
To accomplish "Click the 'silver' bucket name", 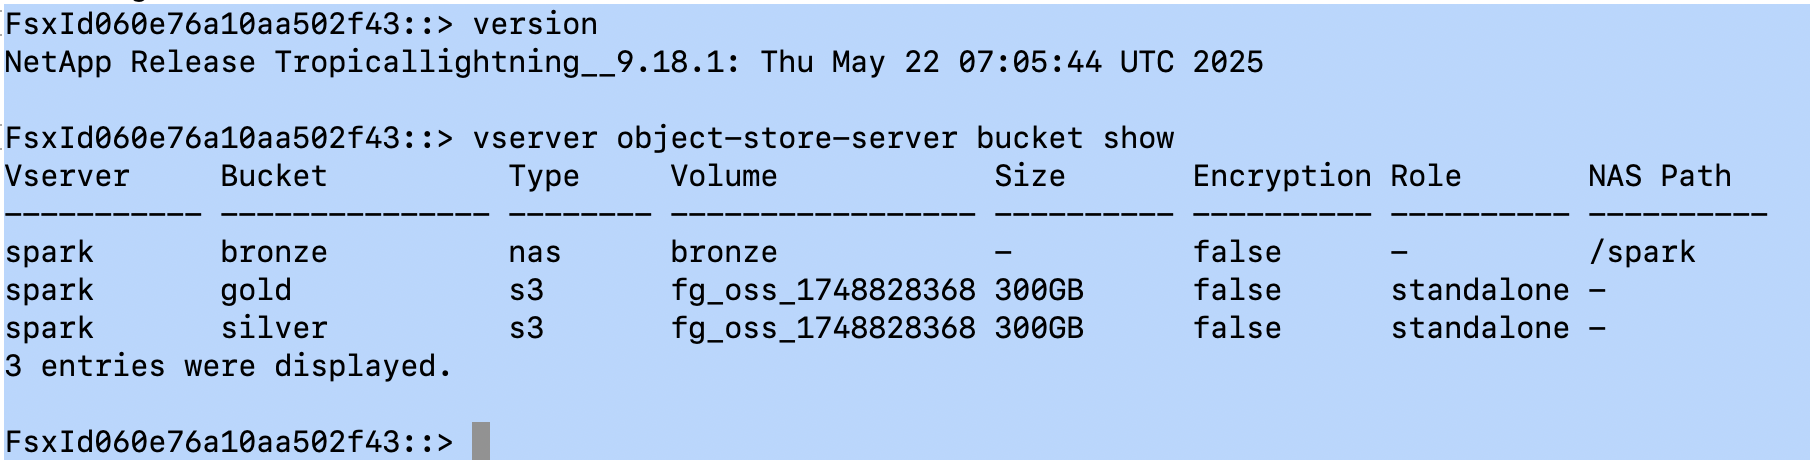I will 274,328.
